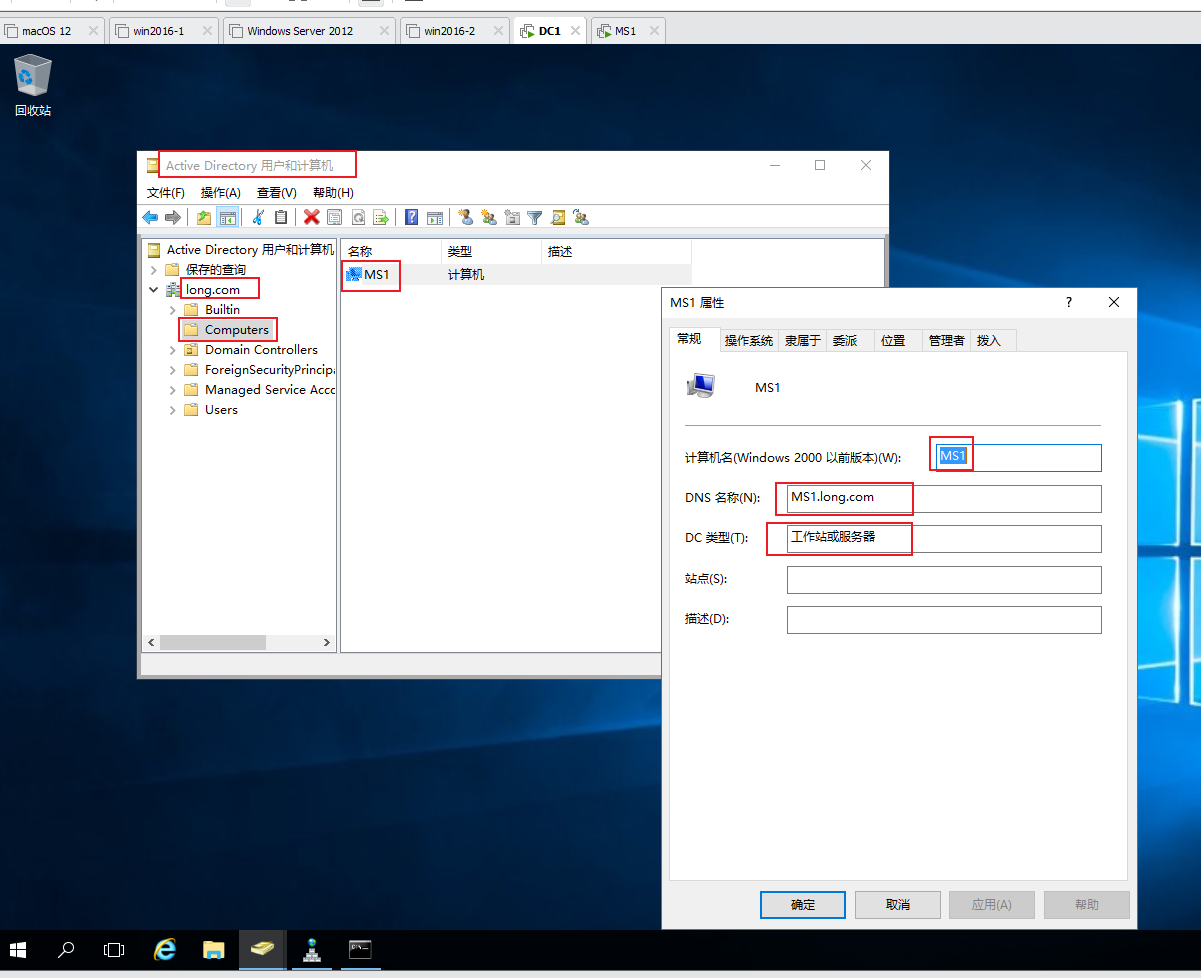
Task: Expand the 保存的查询 tree node
Action: tap(153, 270)
